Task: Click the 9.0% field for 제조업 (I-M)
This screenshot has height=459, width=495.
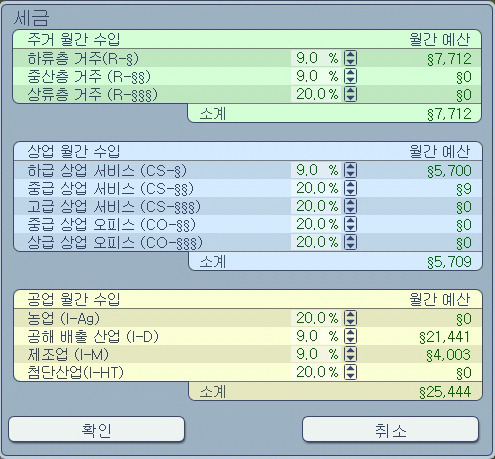Action: 317,354
